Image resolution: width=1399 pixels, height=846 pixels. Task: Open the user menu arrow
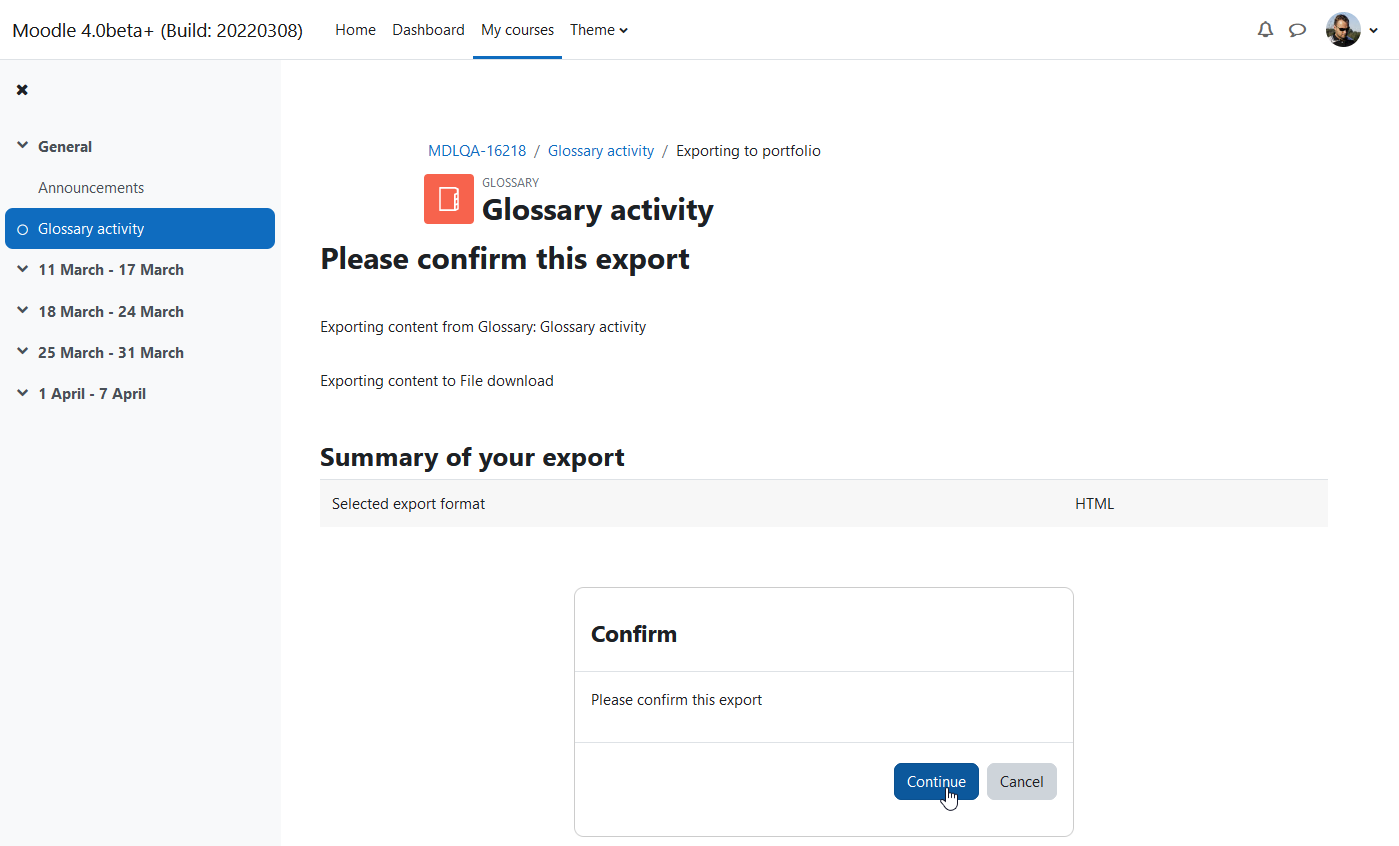pos(1374,31)
